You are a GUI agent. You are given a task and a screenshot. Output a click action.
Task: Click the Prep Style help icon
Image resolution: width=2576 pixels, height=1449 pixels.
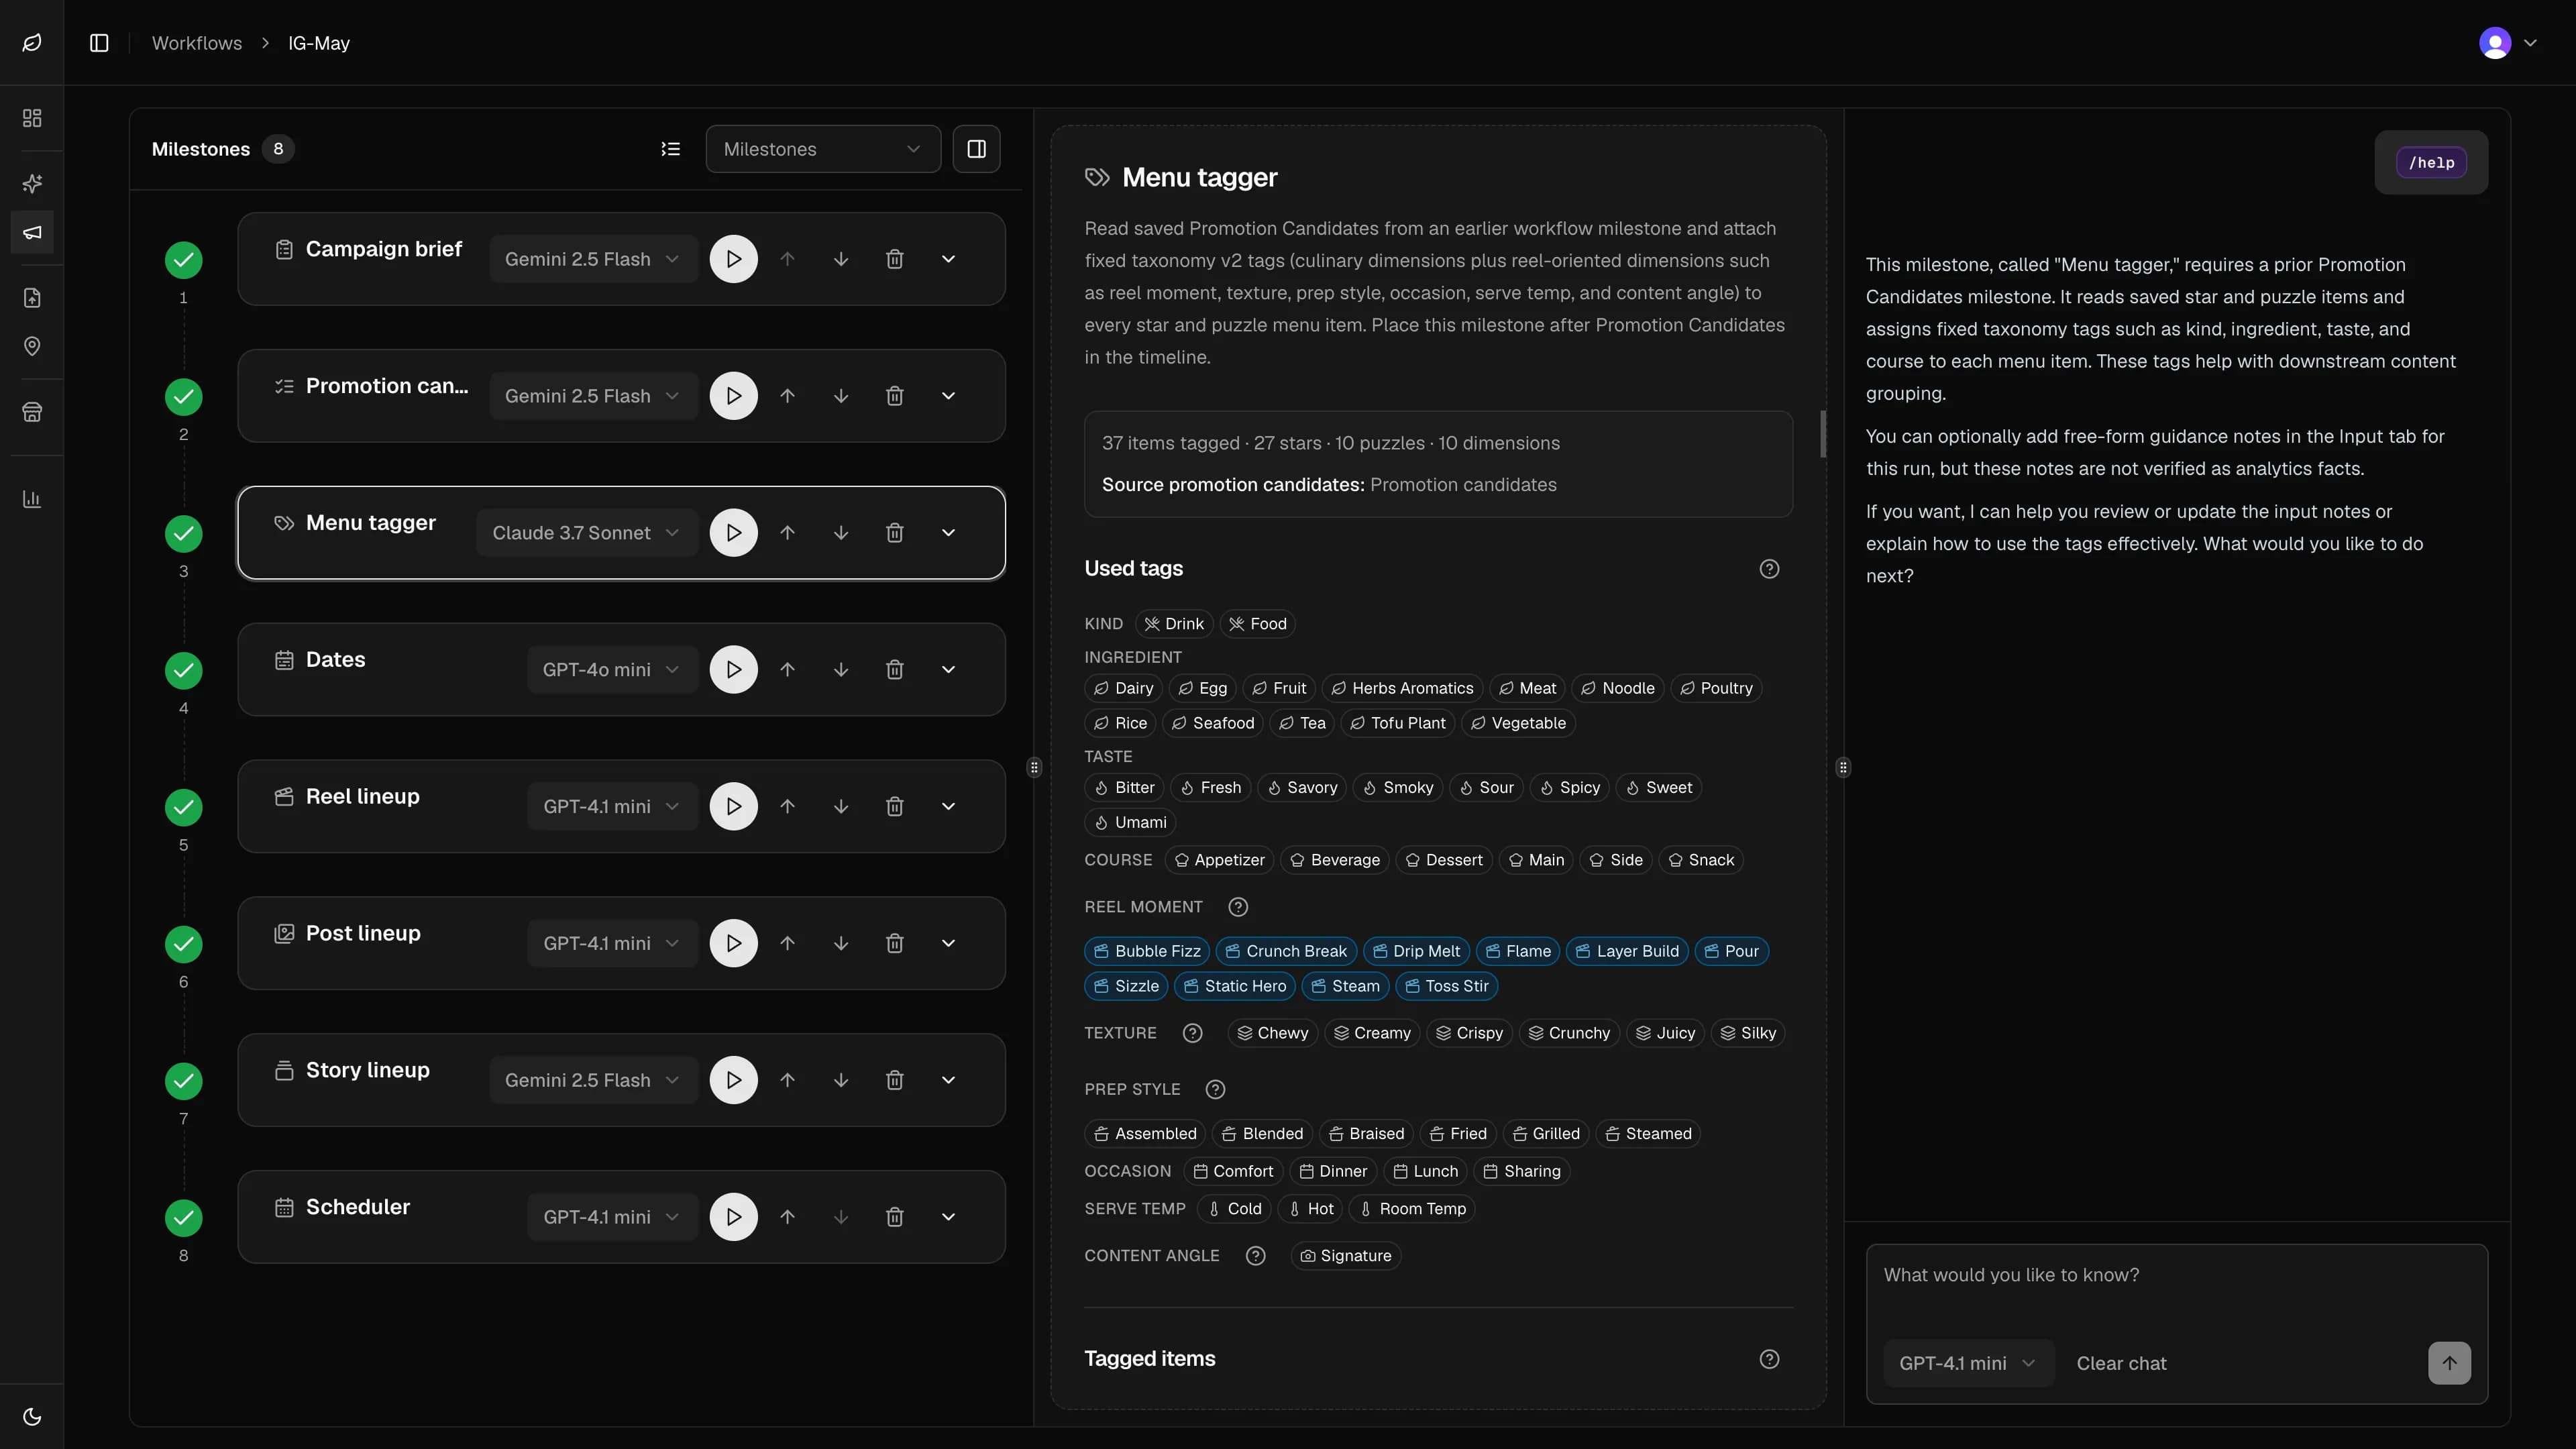(x=1215, y=1089)
